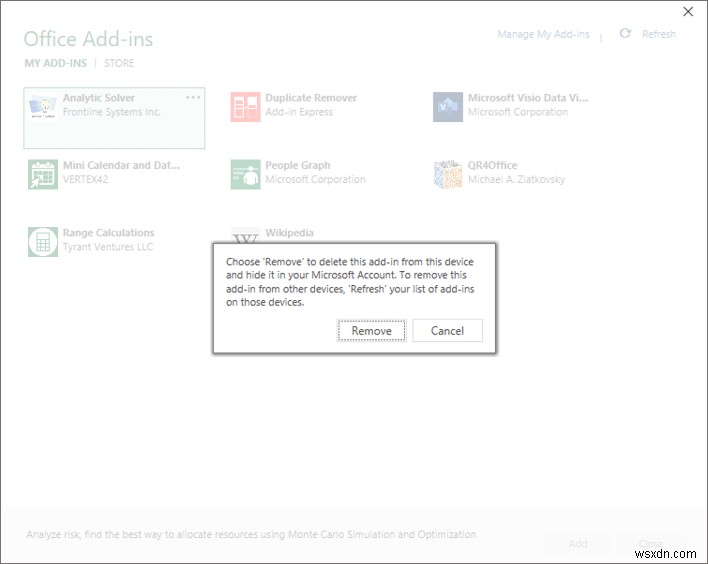Click the Wikipedia title text
Screen dimensions: 708x564
(x=289, y=233)
